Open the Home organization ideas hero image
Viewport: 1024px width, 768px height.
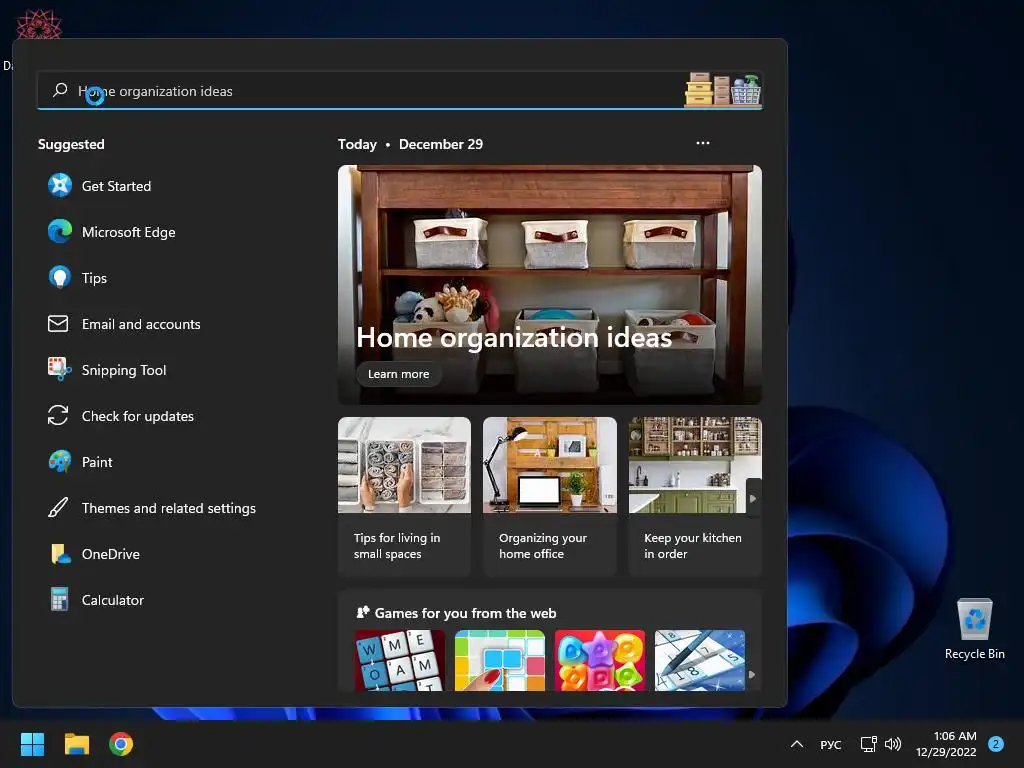tap(549, 285)
